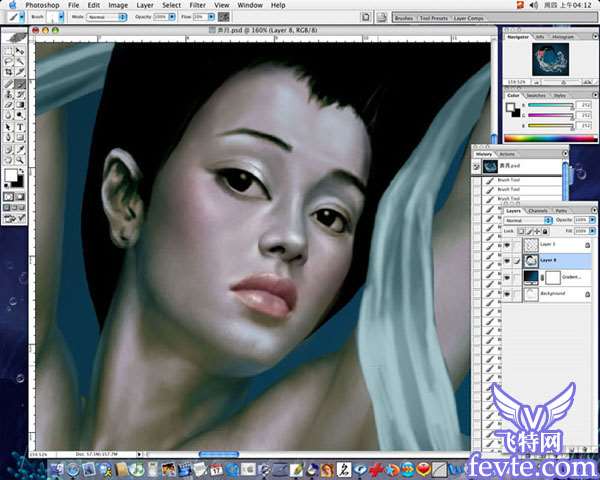This screenshot has height=480, width=600.
Task: Select the Dodge tool
Action: 20,115
